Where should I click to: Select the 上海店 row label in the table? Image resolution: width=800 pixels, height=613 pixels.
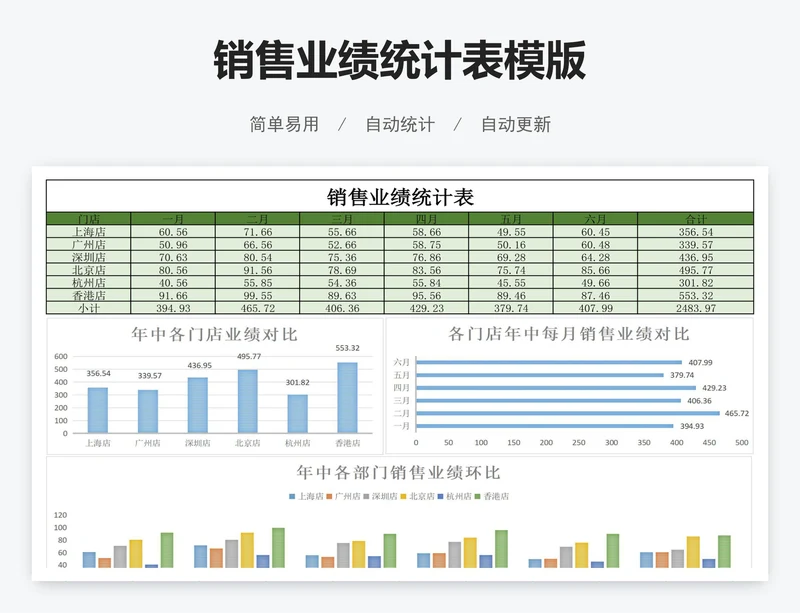(x=89, y=232)
